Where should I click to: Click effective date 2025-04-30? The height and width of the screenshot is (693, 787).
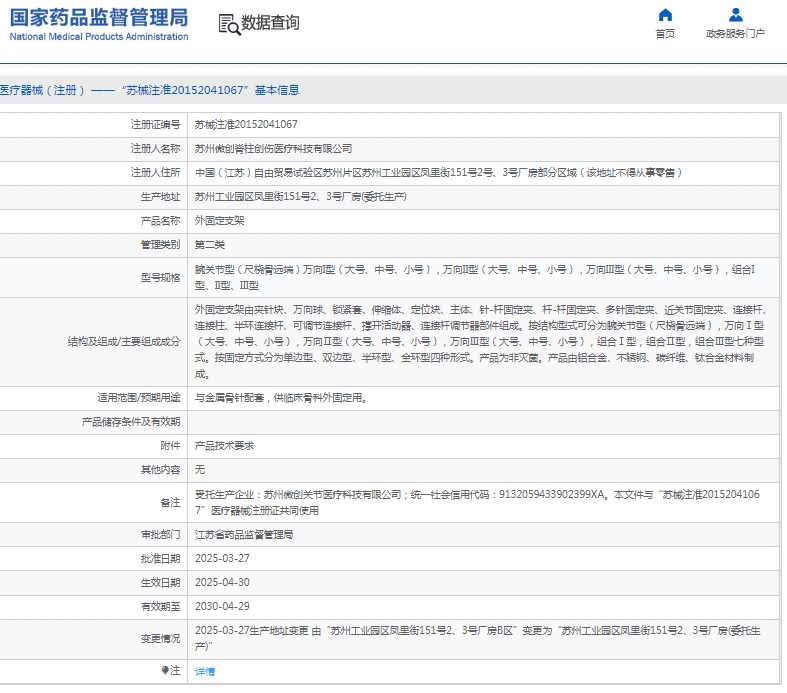[222, 583]
